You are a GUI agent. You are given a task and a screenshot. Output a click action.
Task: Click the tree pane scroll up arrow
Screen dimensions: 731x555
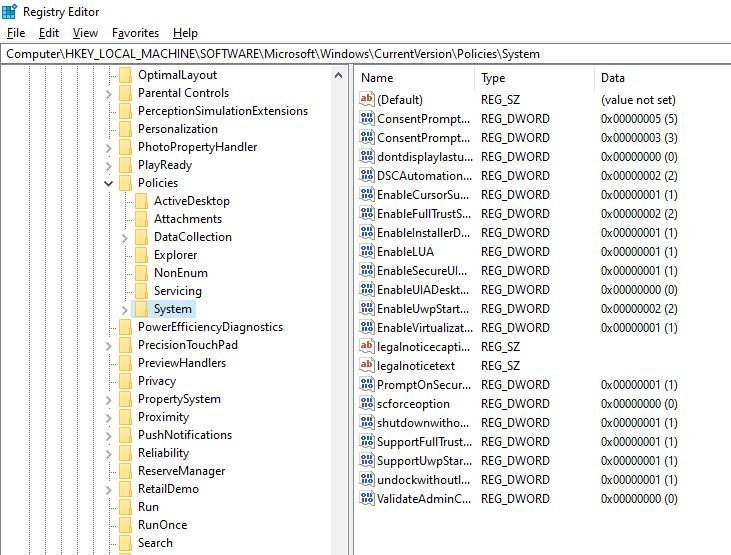tap(338, 75)
